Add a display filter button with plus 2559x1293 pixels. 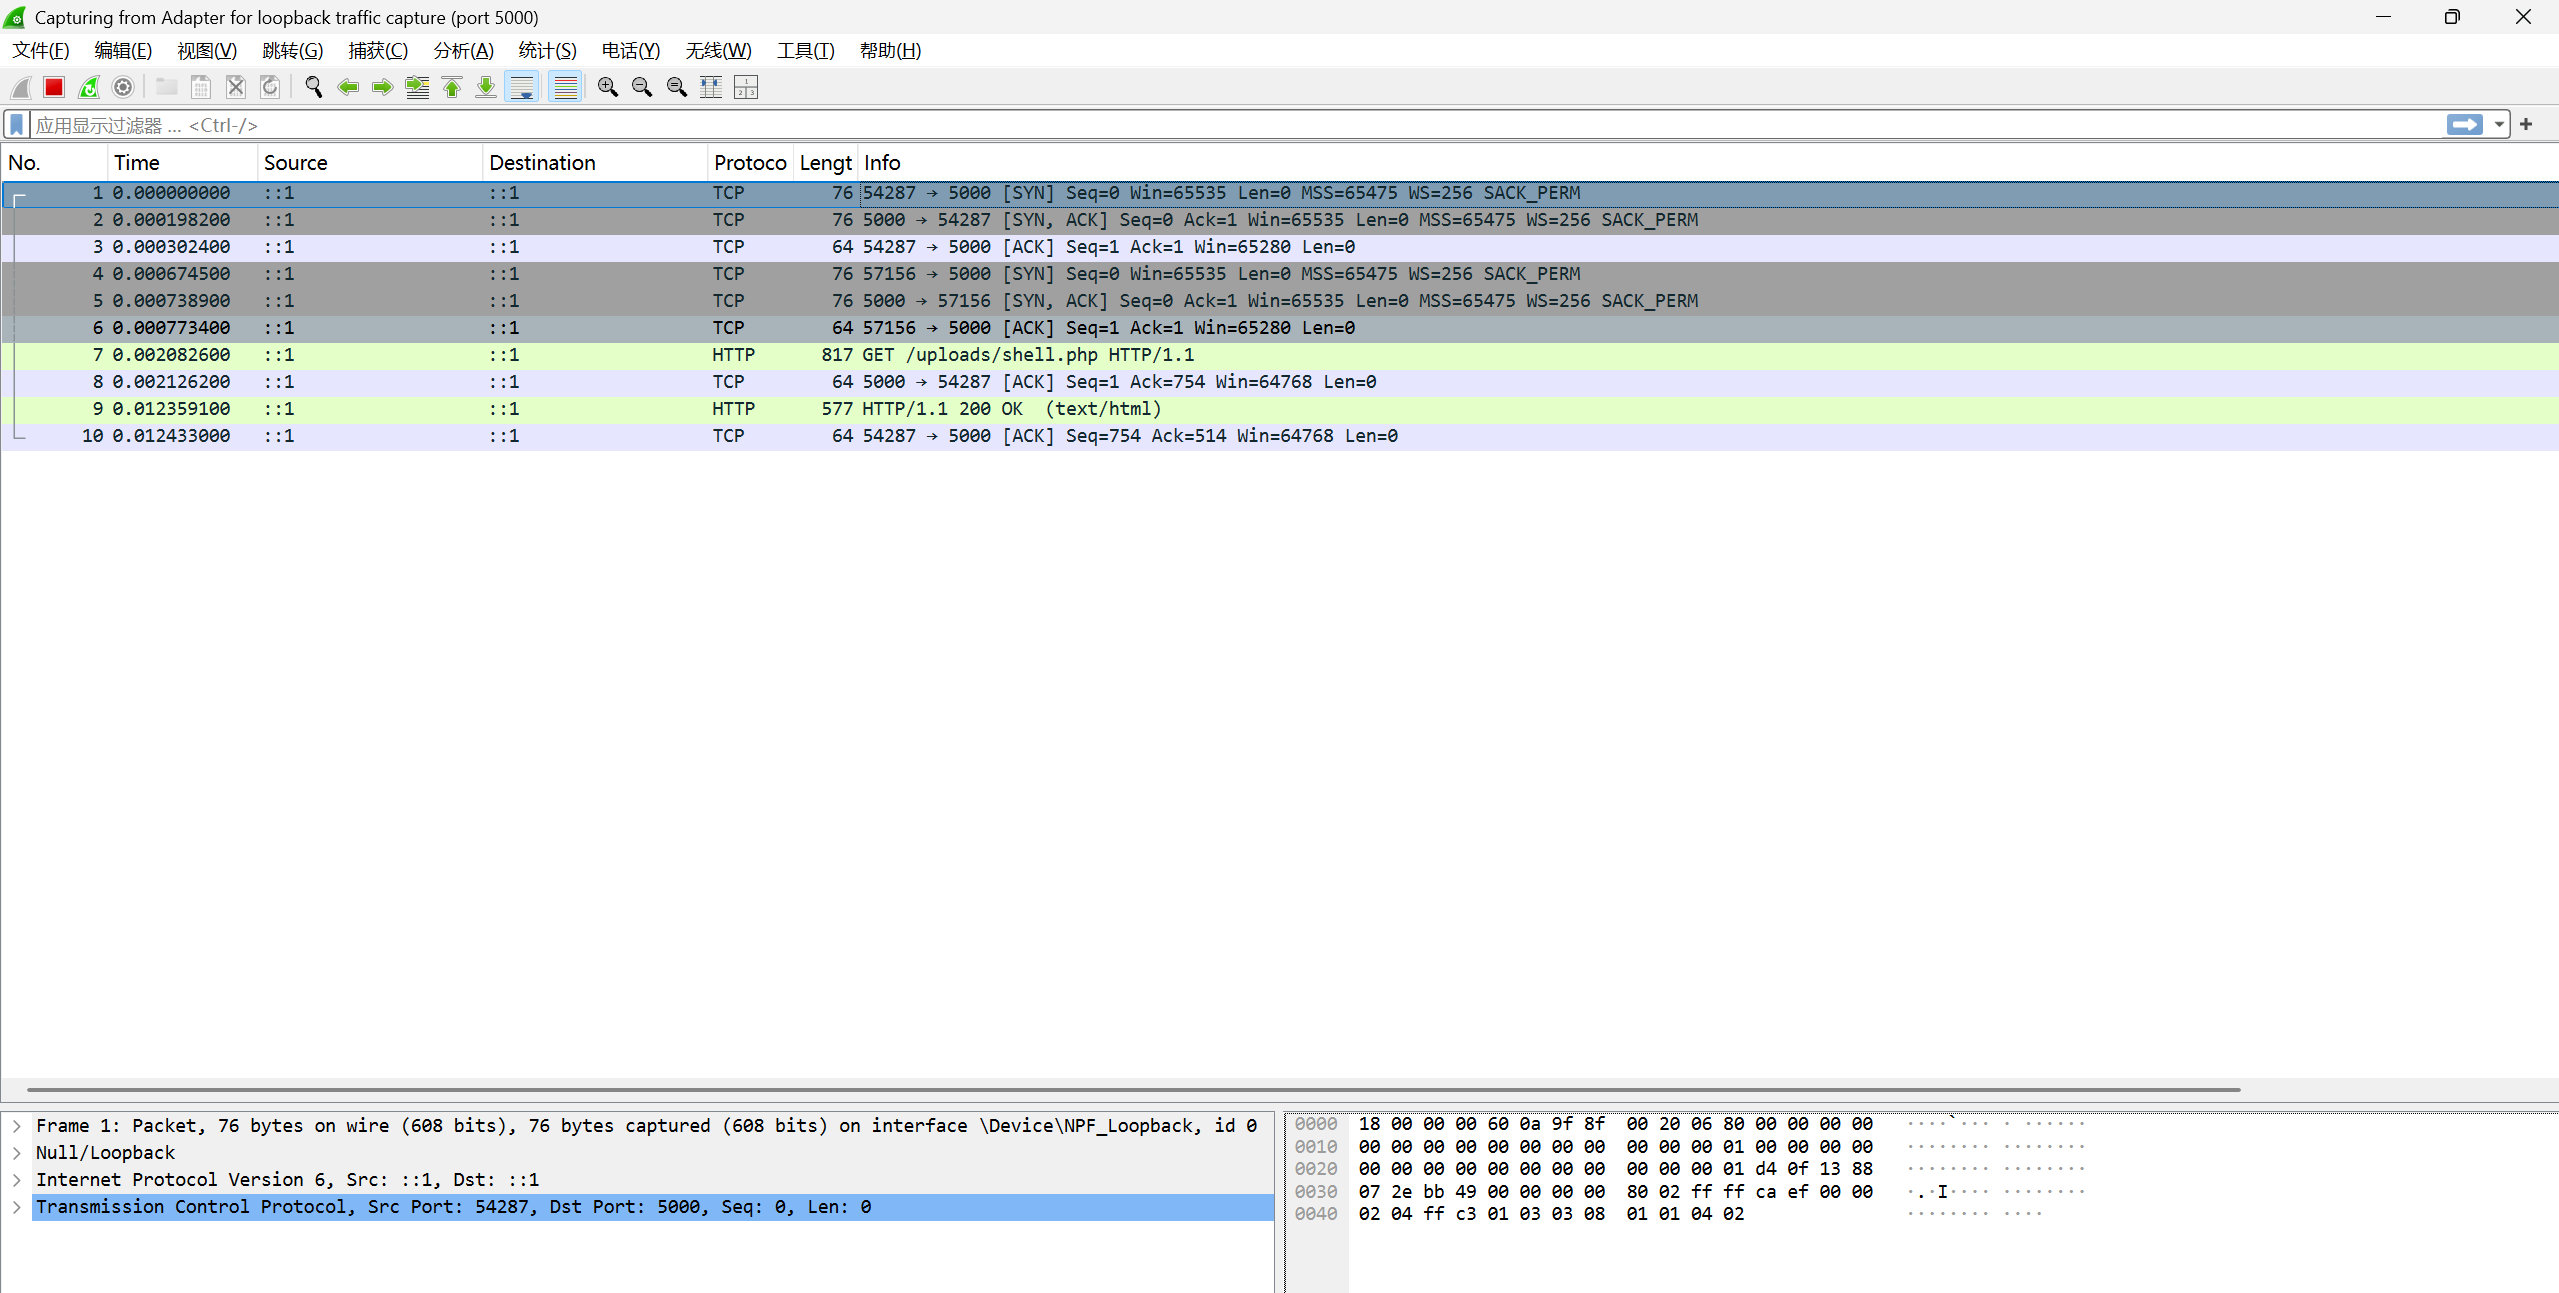[2527, 125]
